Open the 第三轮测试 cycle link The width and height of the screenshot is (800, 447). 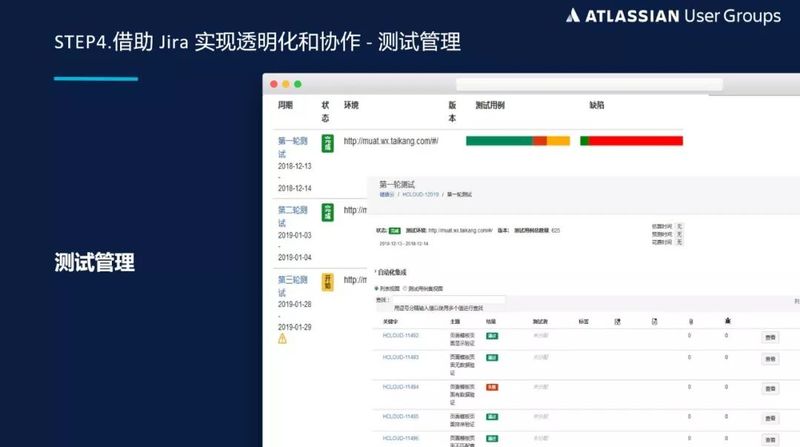(292, 286)
